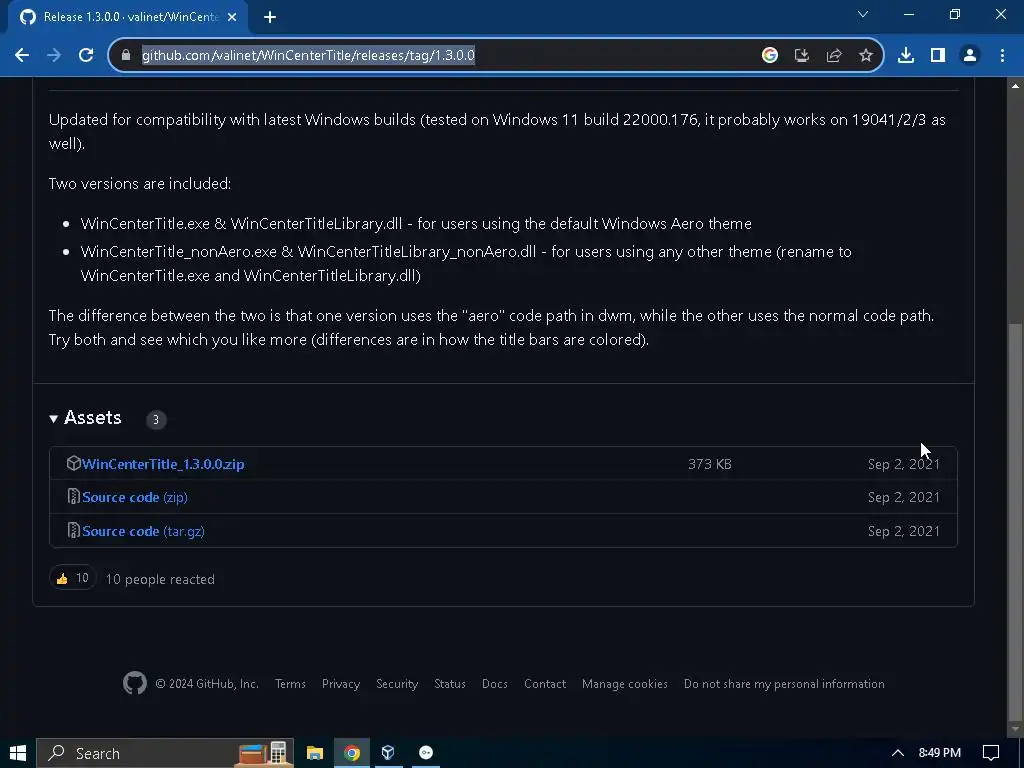Click GitHub logo in footer

[x=135, y=684]
